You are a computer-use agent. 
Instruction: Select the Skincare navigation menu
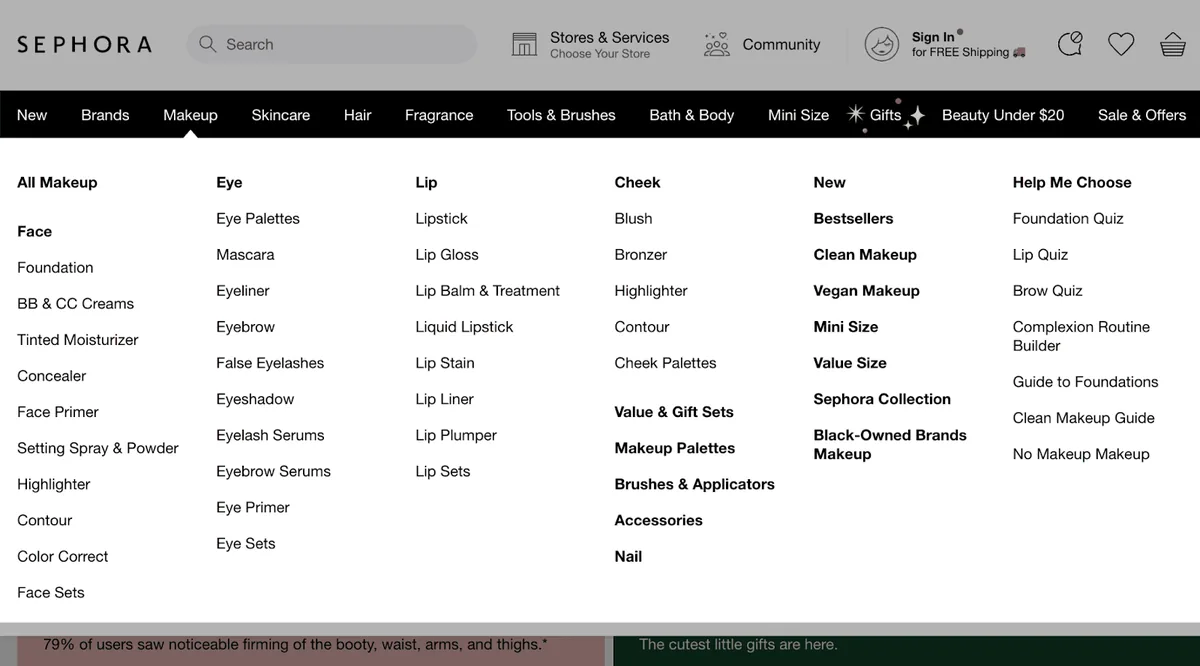(281, 115)
